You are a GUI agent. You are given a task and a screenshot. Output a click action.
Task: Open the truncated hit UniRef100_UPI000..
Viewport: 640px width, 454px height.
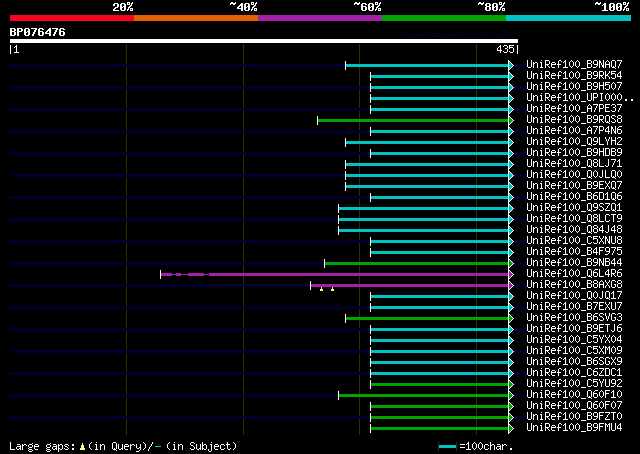click(x=580, y=97)
